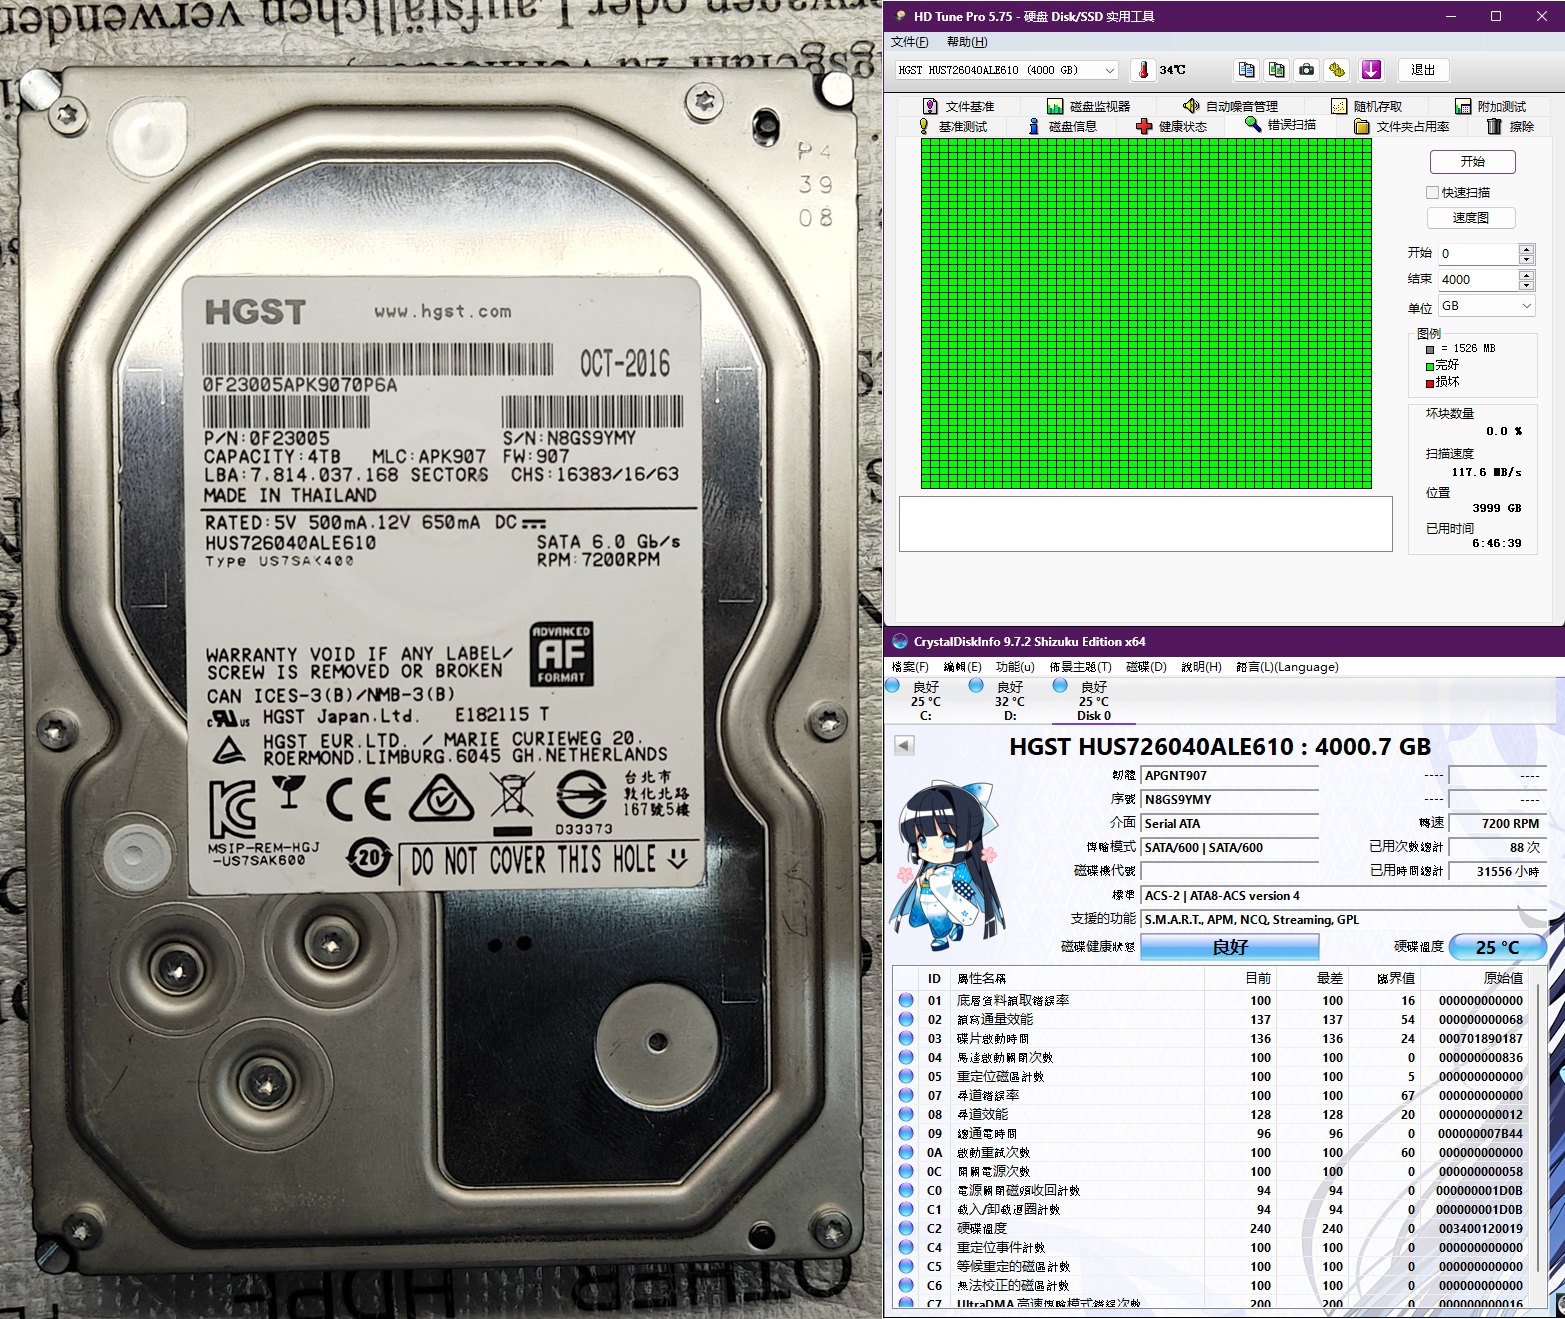This screenshot has height=1319, width=1565.
Task: Click the status circle for SMART attribute C2
Action: (906, 1228)
